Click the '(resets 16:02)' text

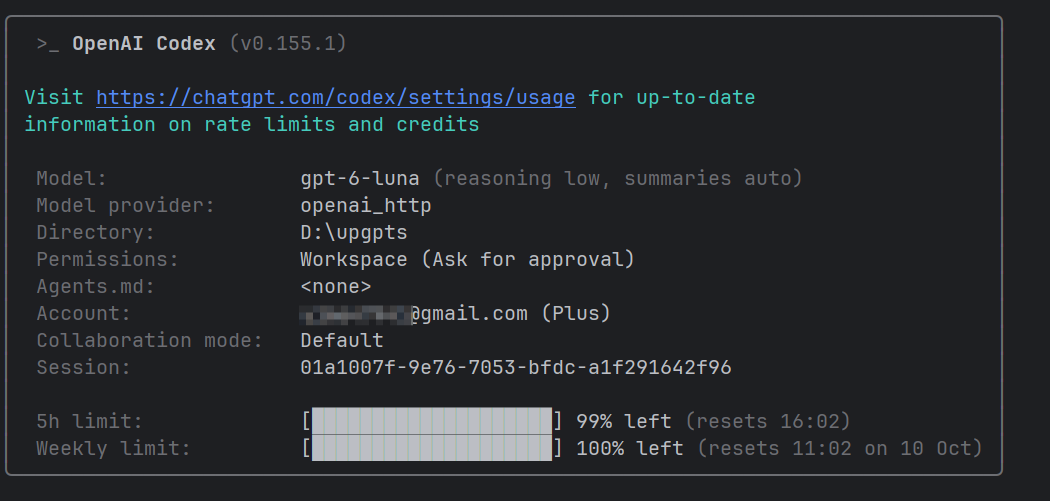[x=767, y=421]
